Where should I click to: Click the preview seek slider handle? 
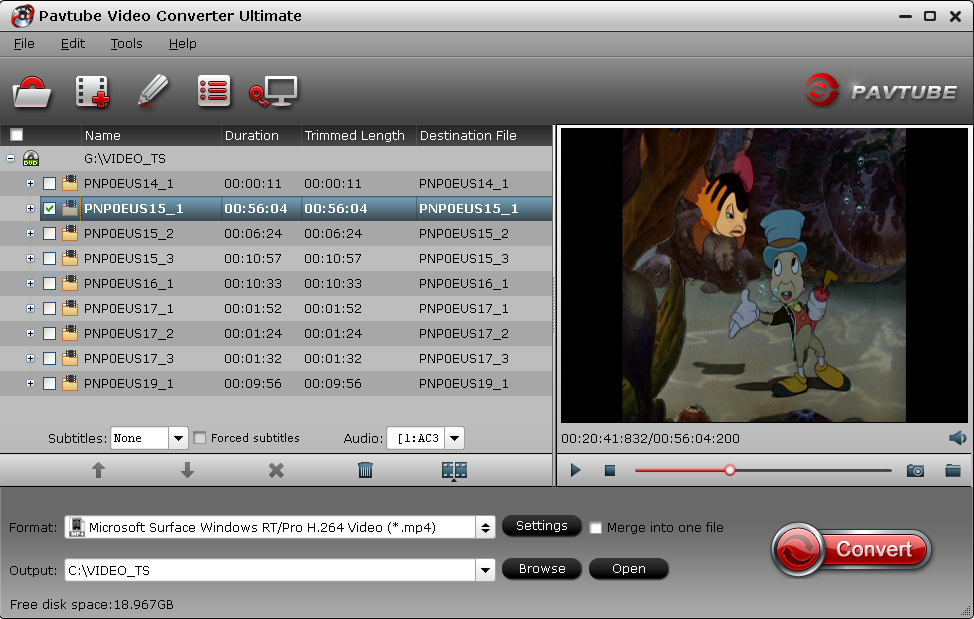point(730,470)
